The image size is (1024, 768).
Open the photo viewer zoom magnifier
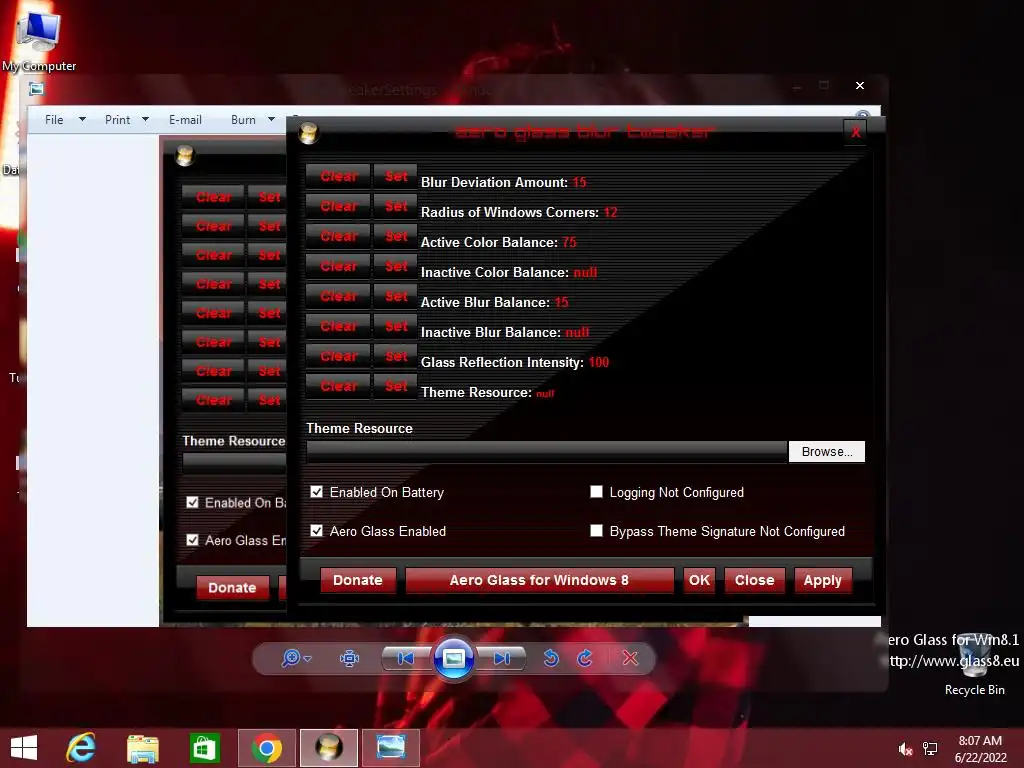291,658
